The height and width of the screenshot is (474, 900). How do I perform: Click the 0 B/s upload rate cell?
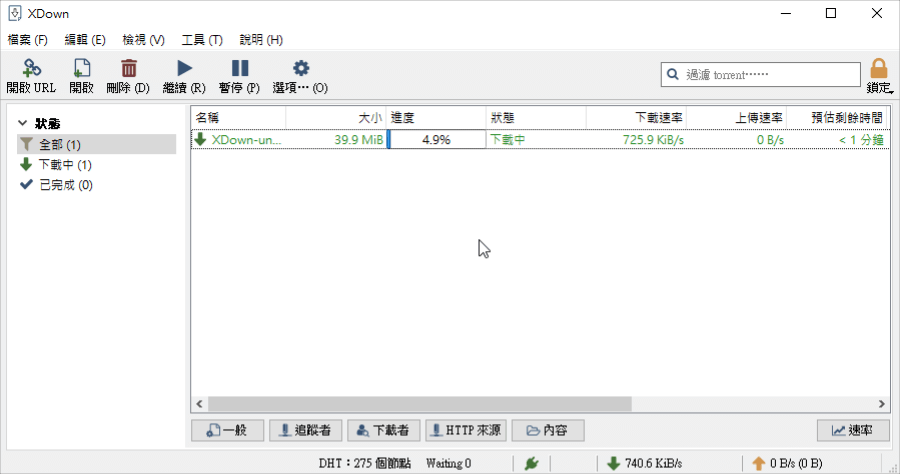point(770,139)
